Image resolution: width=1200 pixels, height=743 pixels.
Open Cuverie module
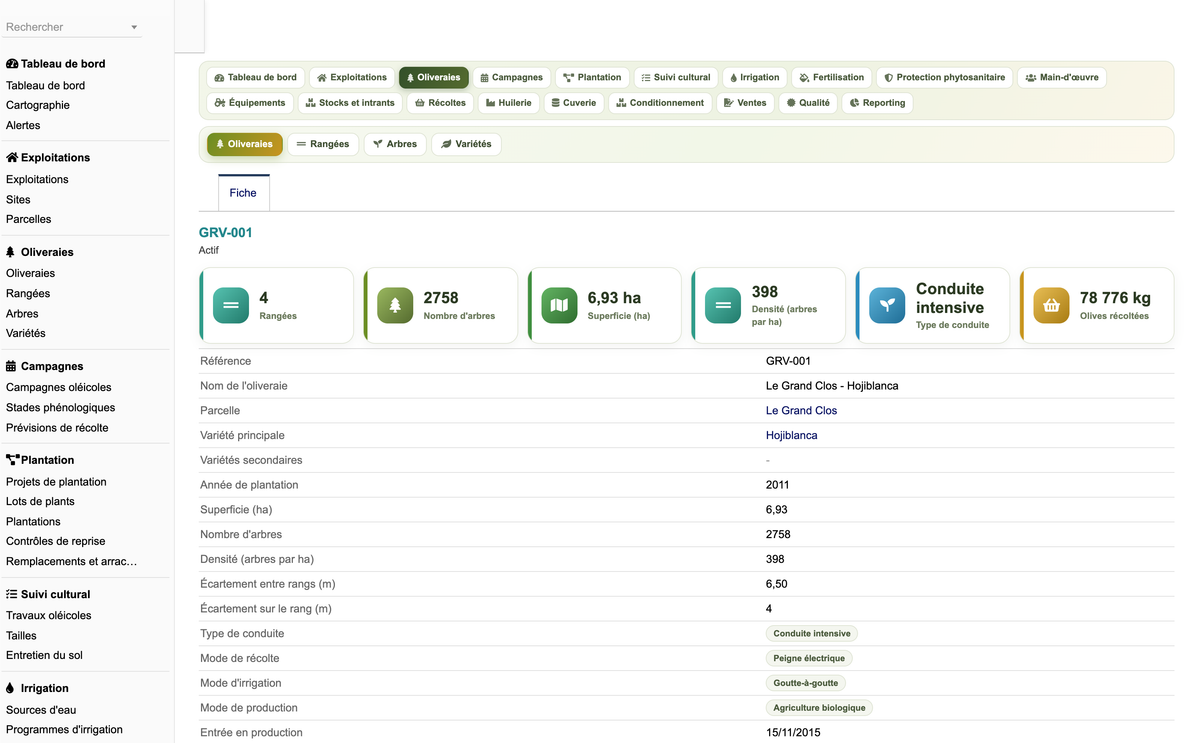pyautogui.click(x=574, y=103)
